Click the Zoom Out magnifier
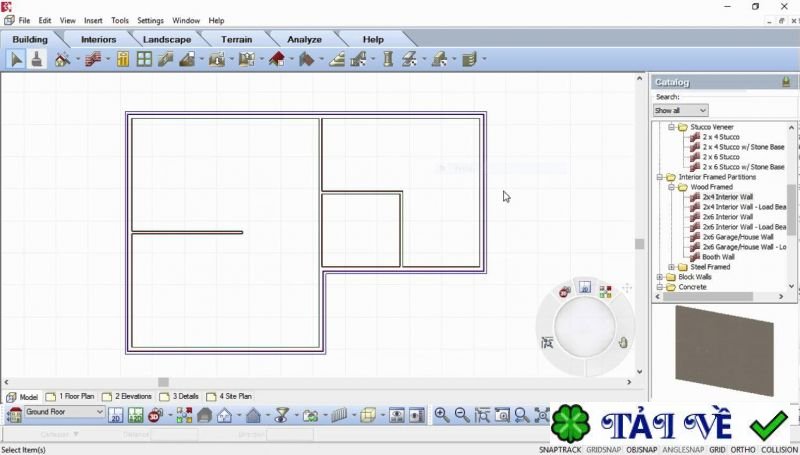This screenshot has width=800, height=455. 462,415
